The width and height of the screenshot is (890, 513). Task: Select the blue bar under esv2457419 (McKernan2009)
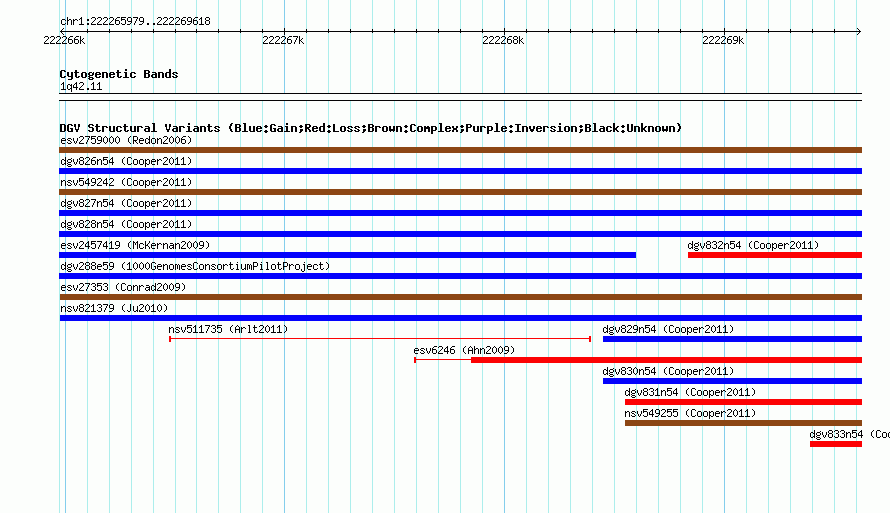347,255
